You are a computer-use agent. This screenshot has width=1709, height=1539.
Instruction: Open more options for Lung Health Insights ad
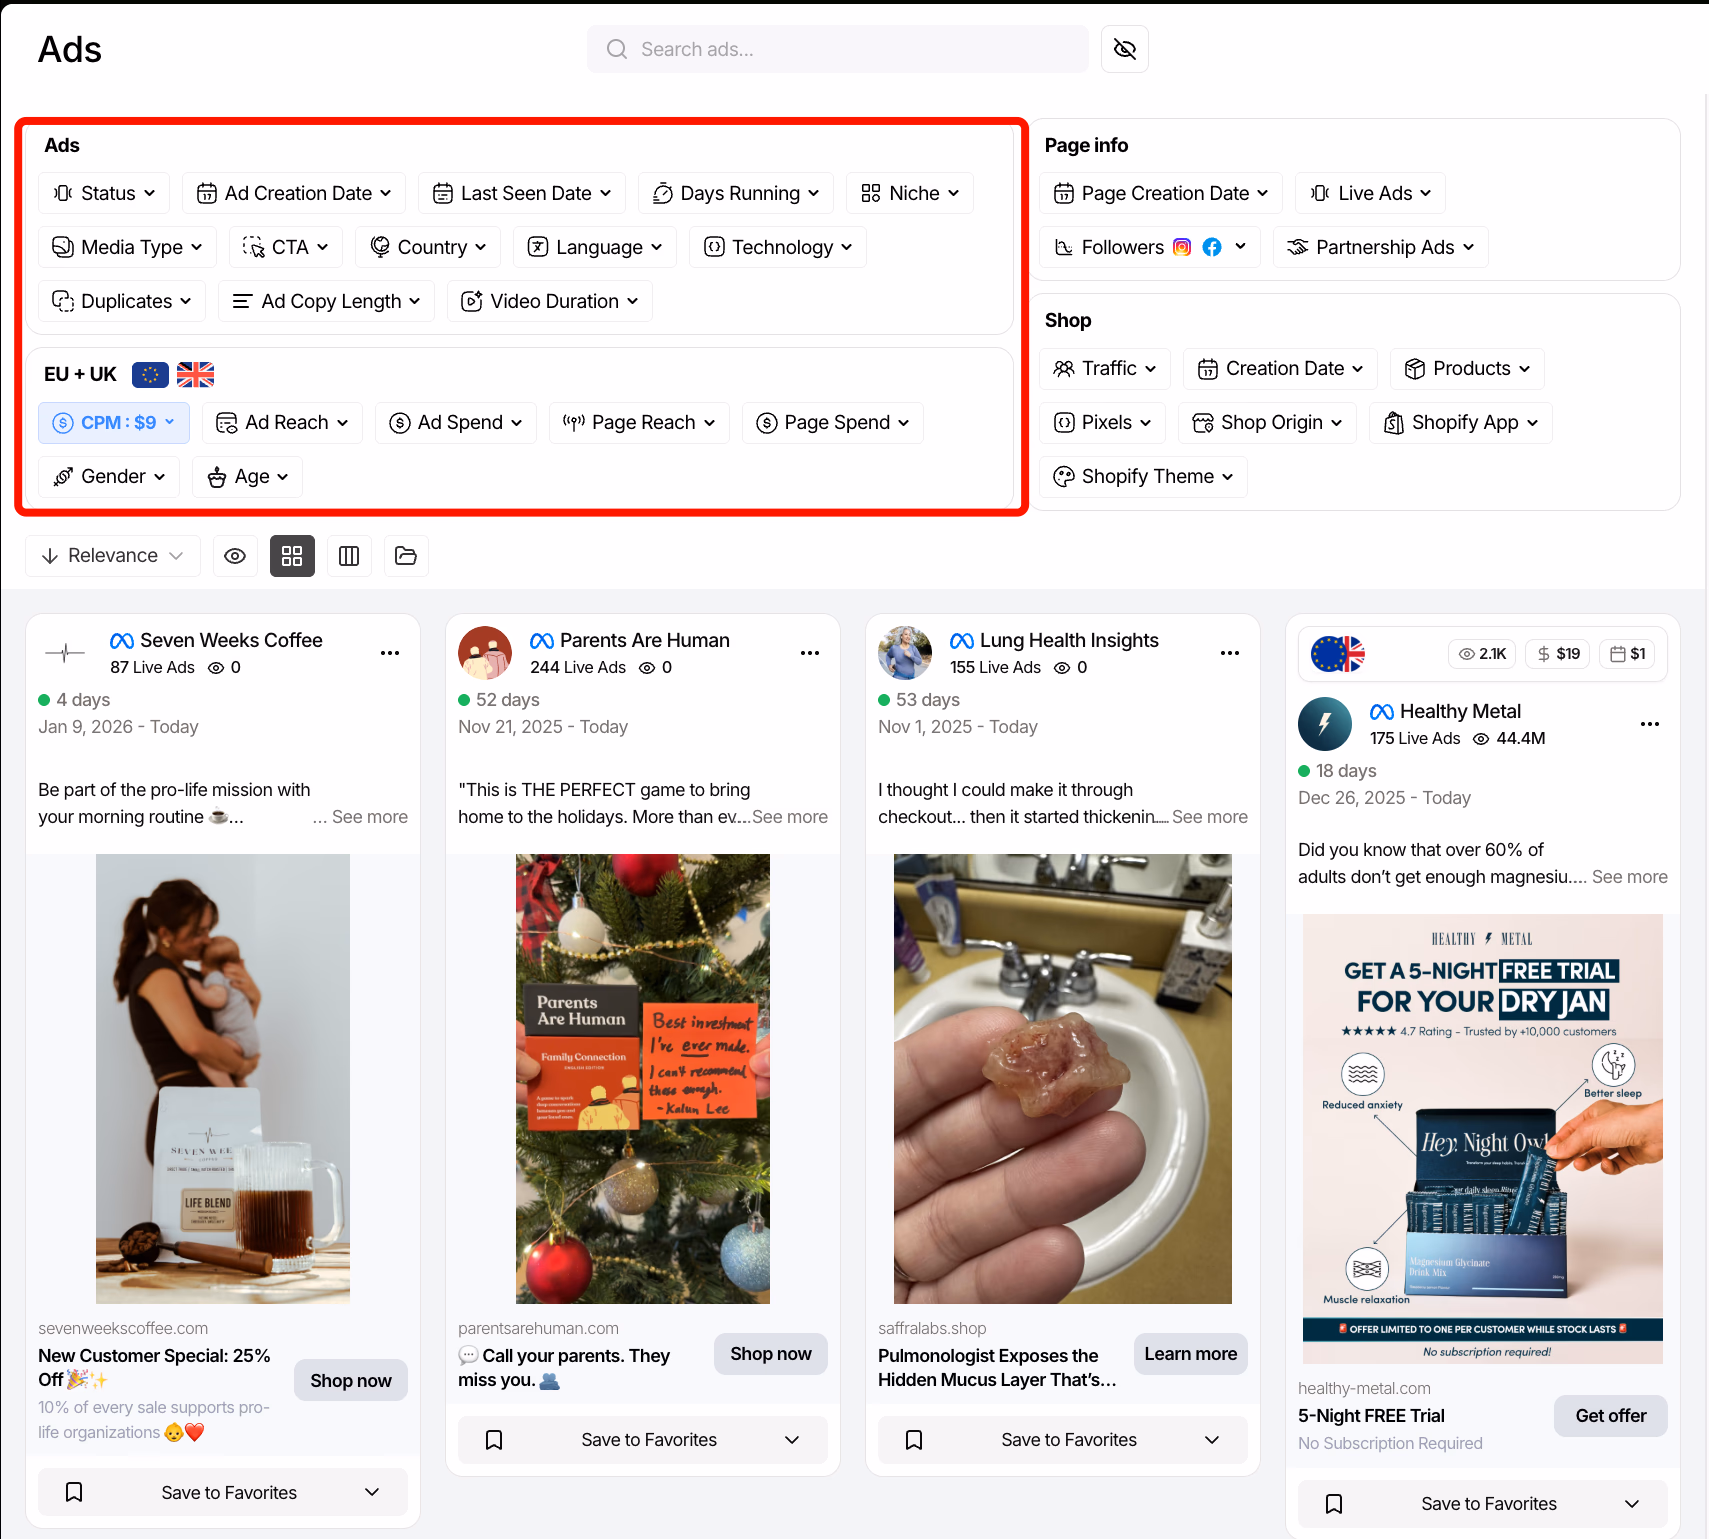[x=1230, y=653]
